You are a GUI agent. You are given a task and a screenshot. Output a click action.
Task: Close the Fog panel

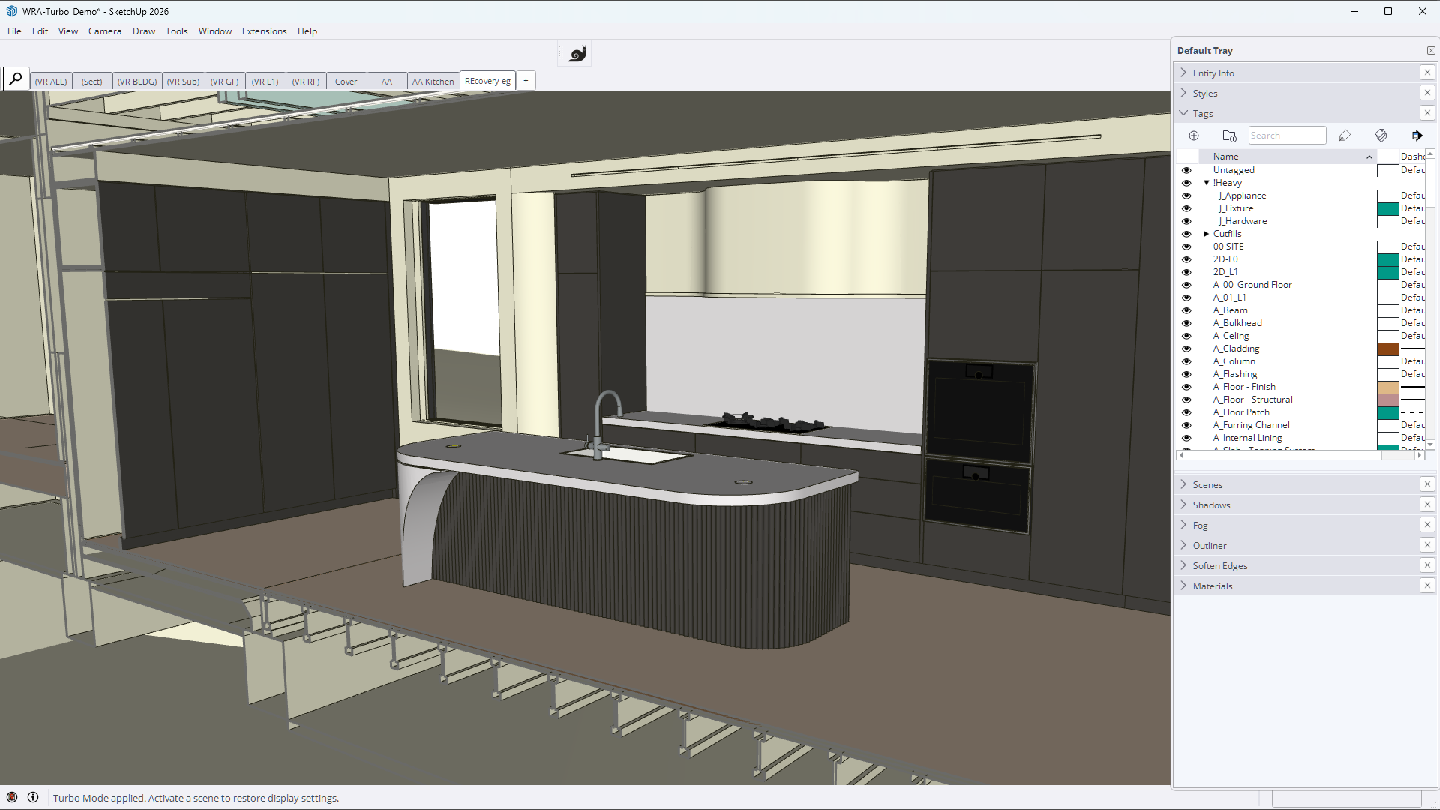(x=1427, y=525)
